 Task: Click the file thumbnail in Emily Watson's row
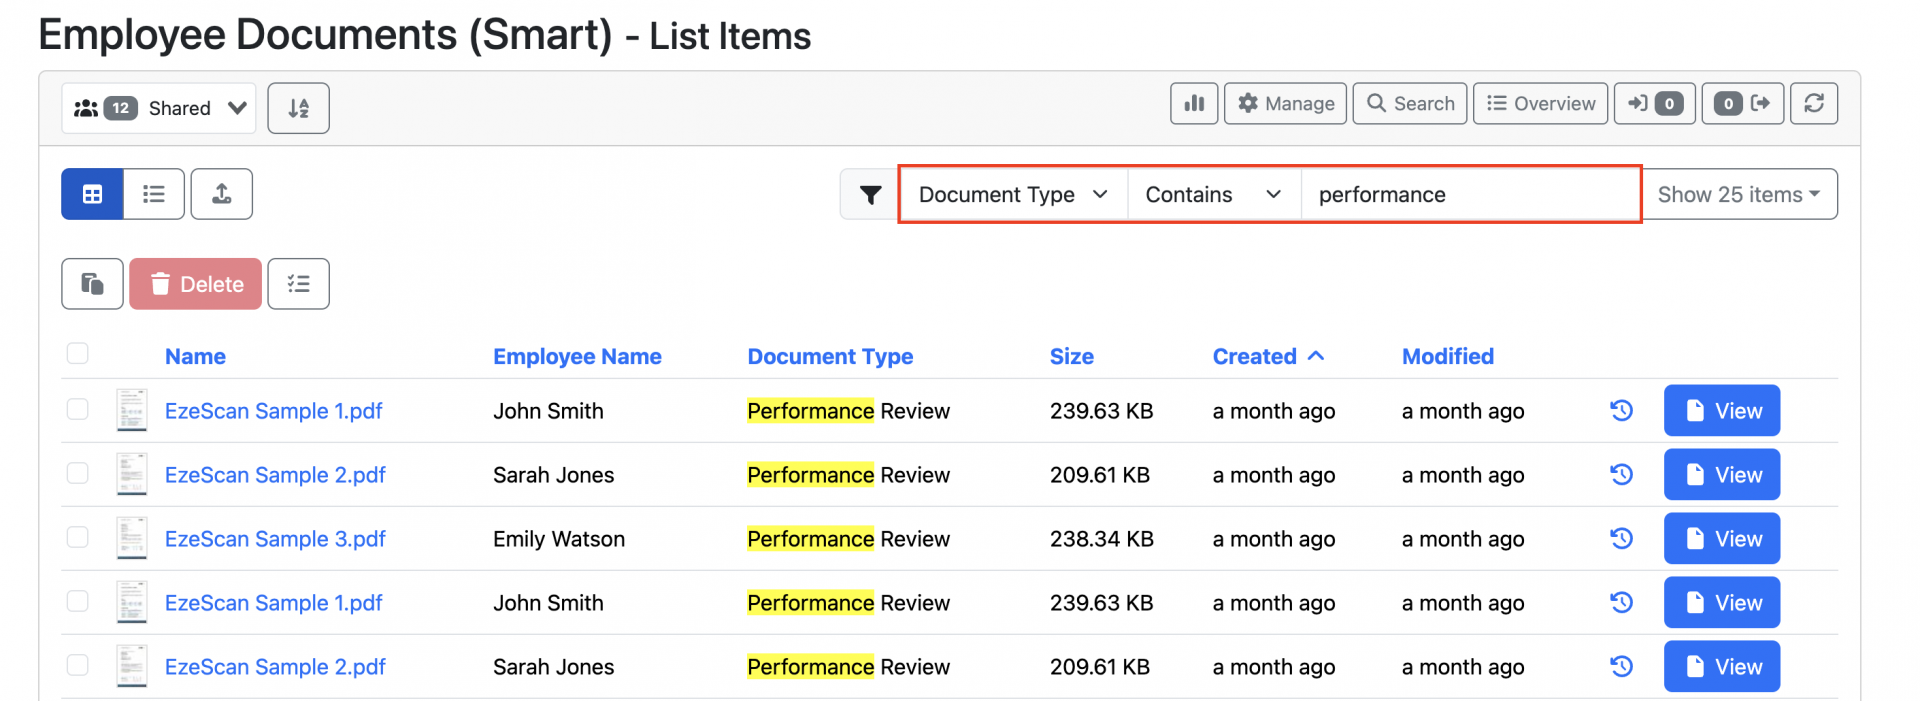pyautogui.click(x=131, y=538)
